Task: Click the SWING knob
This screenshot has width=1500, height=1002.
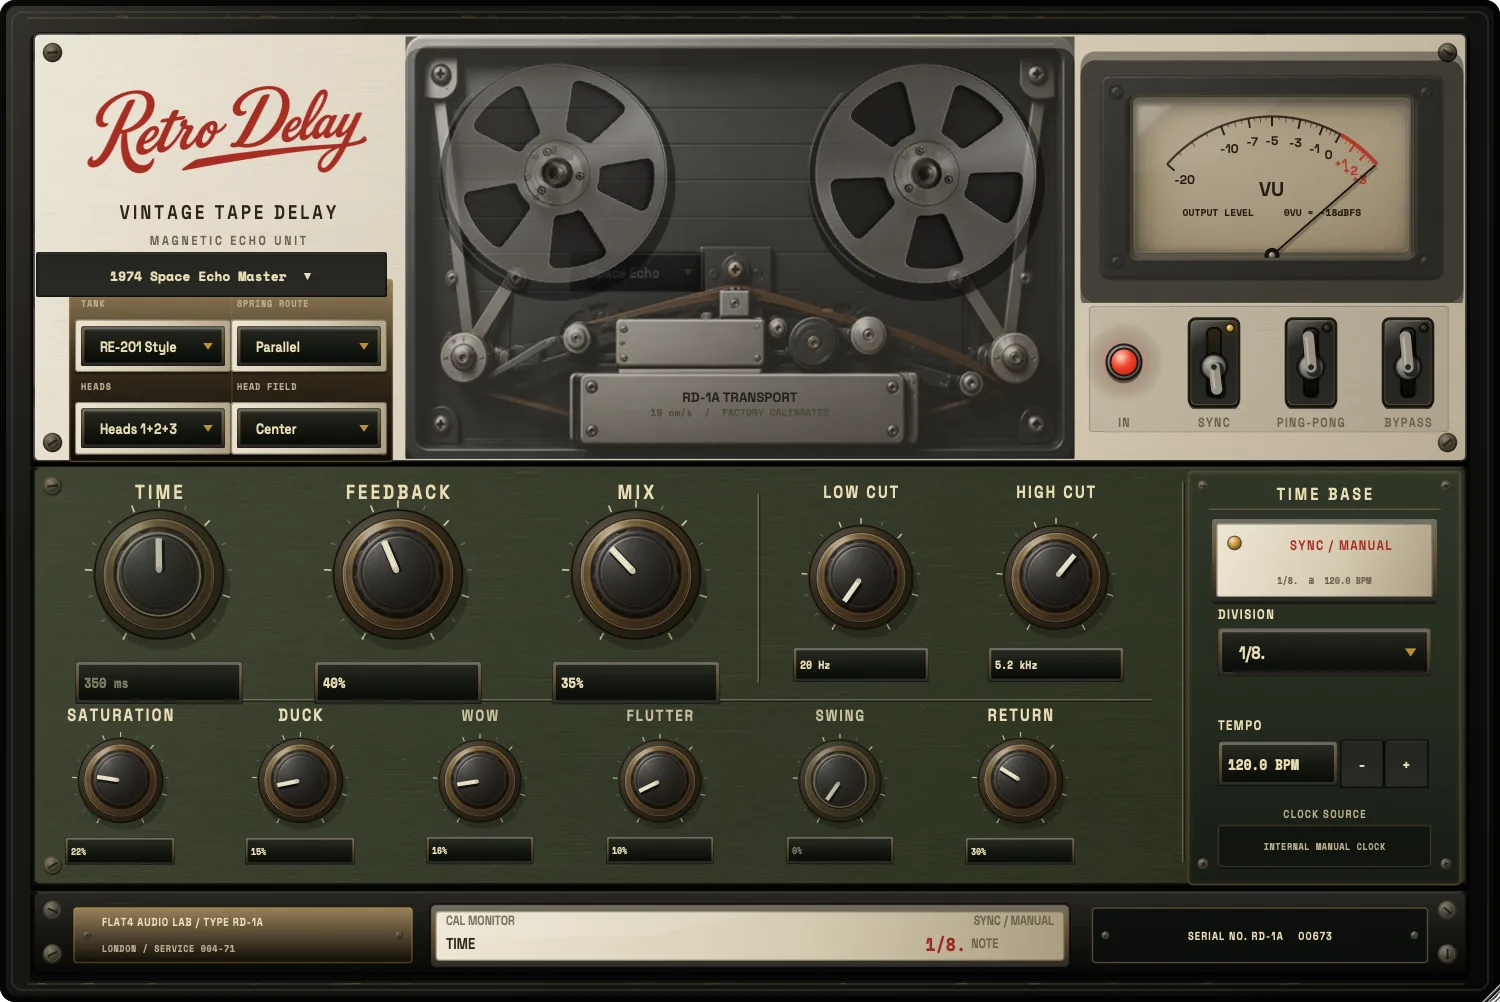Action: [840, 780]
